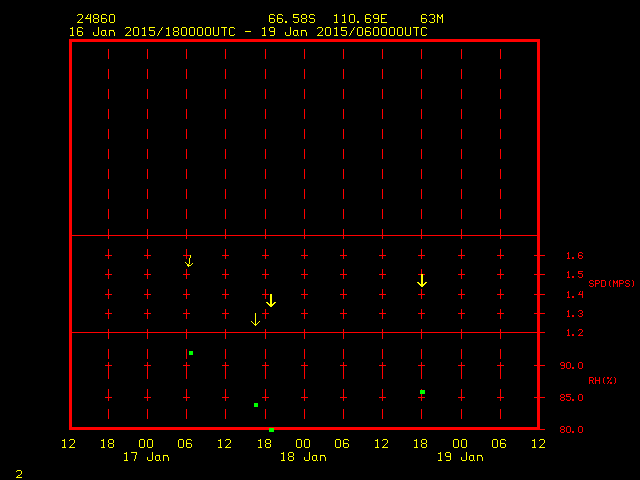Click the leftmost white wind arrow

[x=189, y=261]
